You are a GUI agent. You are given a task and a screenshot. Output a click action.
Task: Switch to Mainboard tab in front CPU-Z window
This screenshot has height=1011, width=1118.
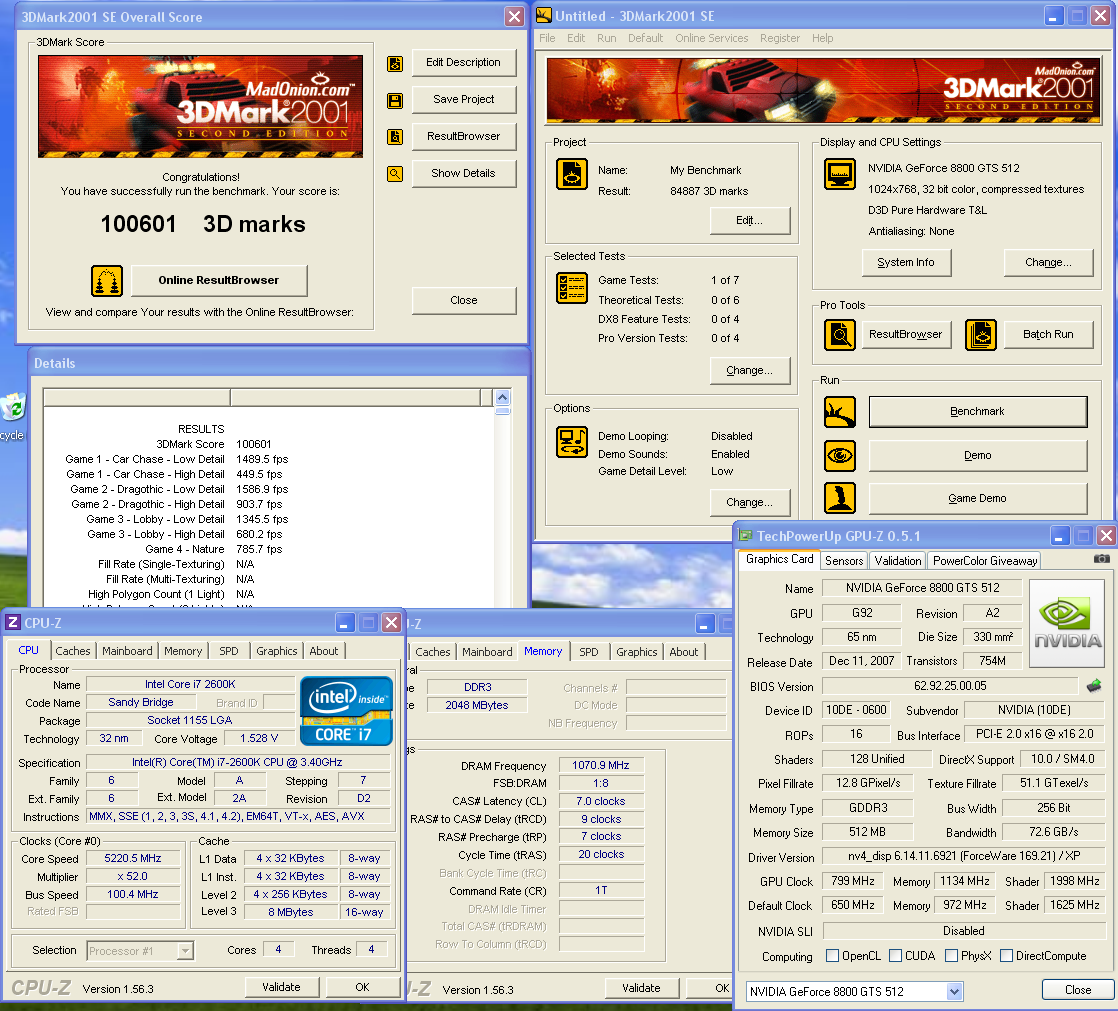coord(127,651)
